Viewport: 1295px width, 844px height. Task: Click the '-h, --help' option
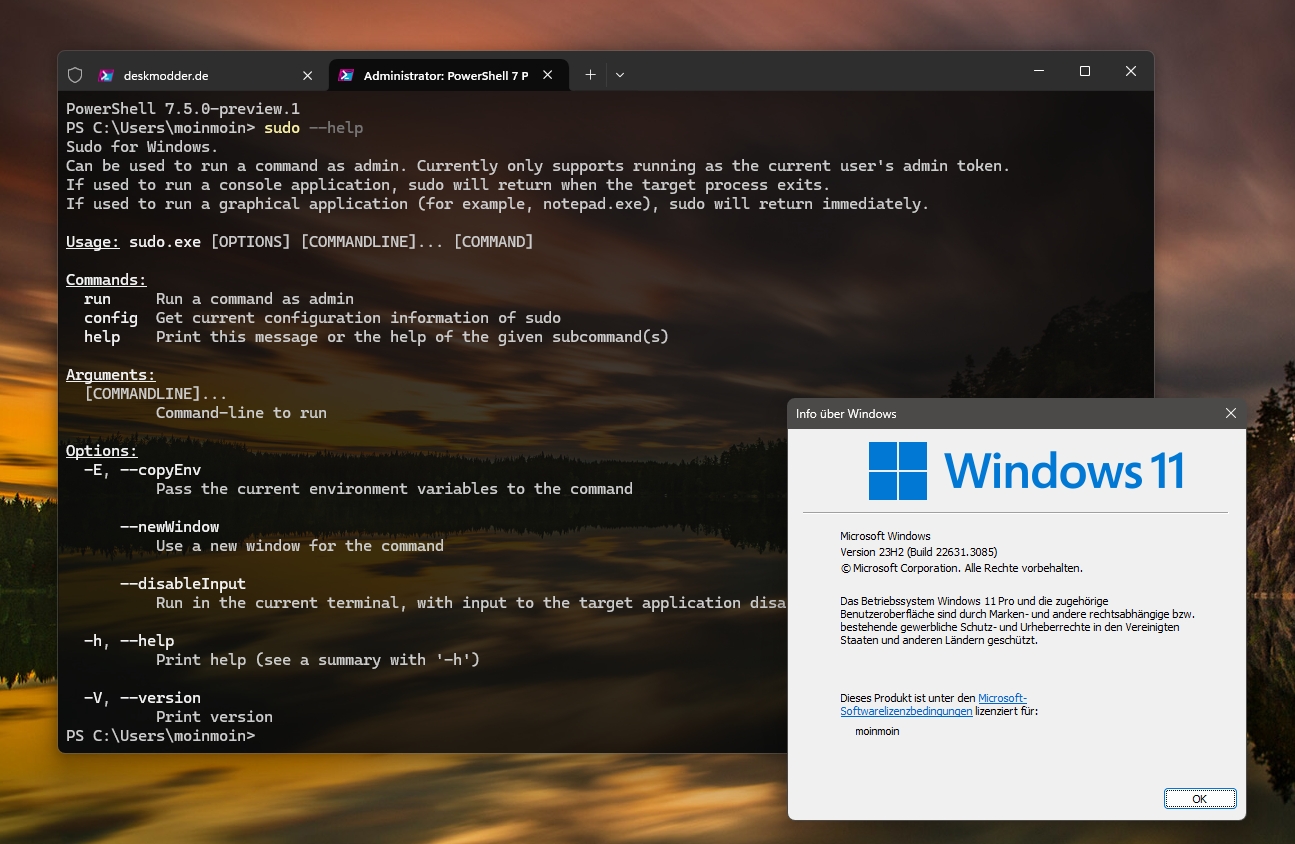tap(129, 641)
